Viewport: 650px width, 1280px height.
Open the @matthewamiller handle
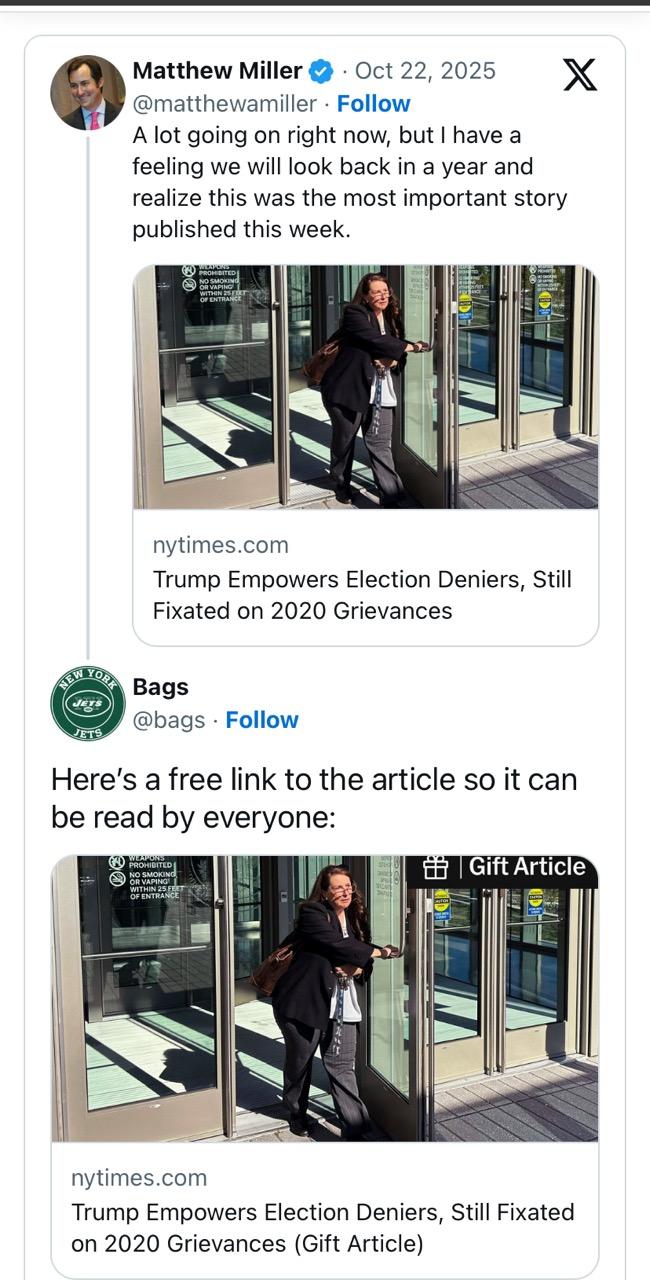pyautogui.click(x=224, y=104)
